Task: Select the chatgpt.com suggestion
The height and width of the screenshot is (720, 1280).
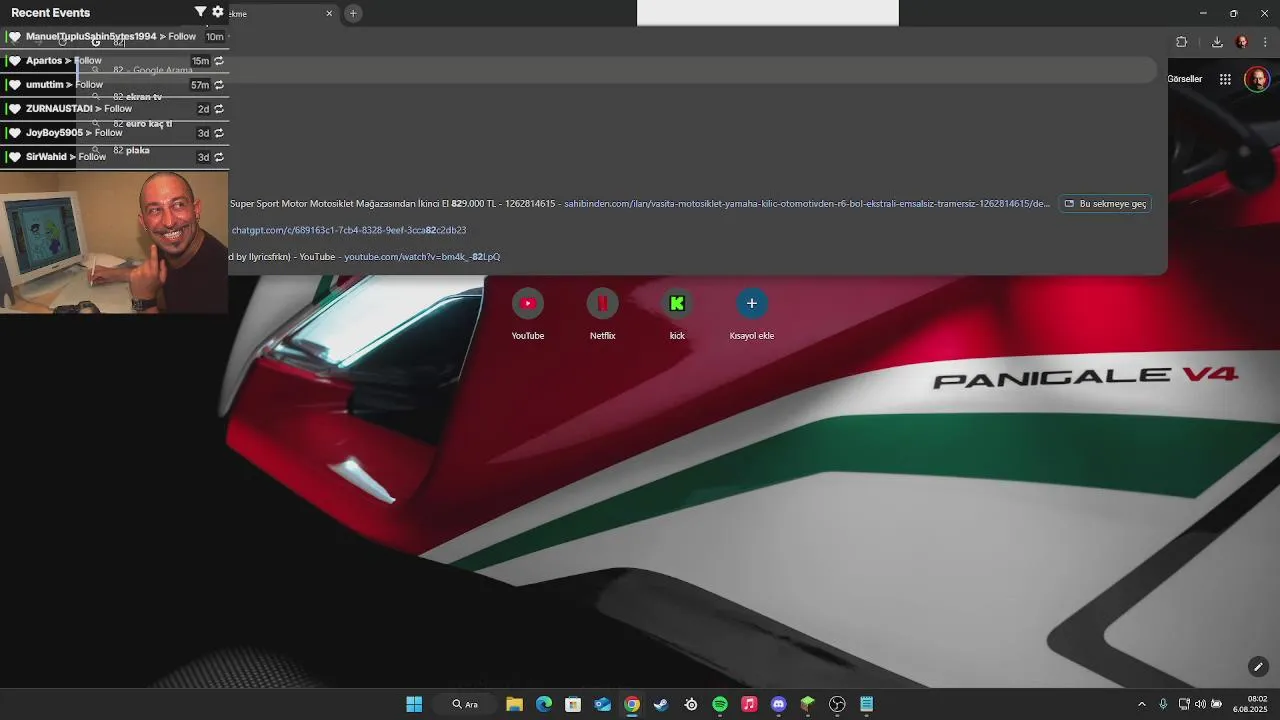Action: [349, 230]
